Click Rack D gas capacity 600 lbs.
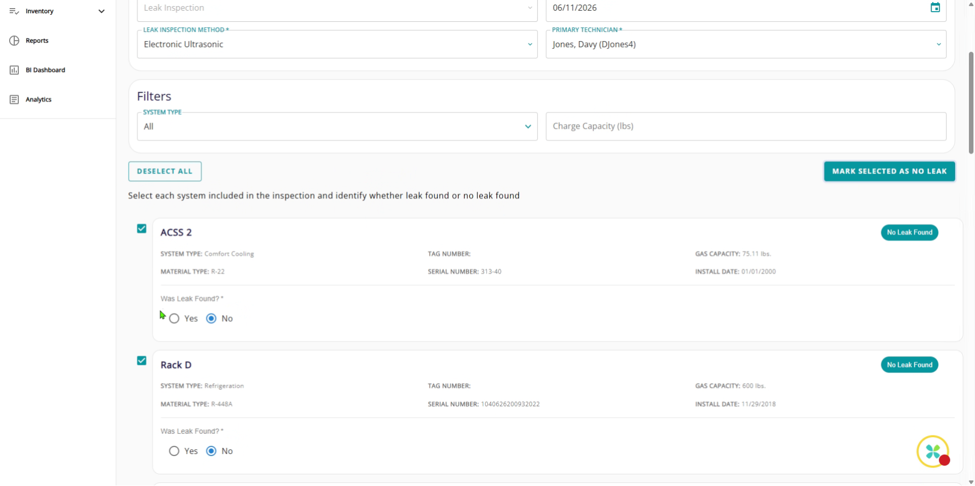This screenshot has height=486, width=975. click(x=752, y=386)
